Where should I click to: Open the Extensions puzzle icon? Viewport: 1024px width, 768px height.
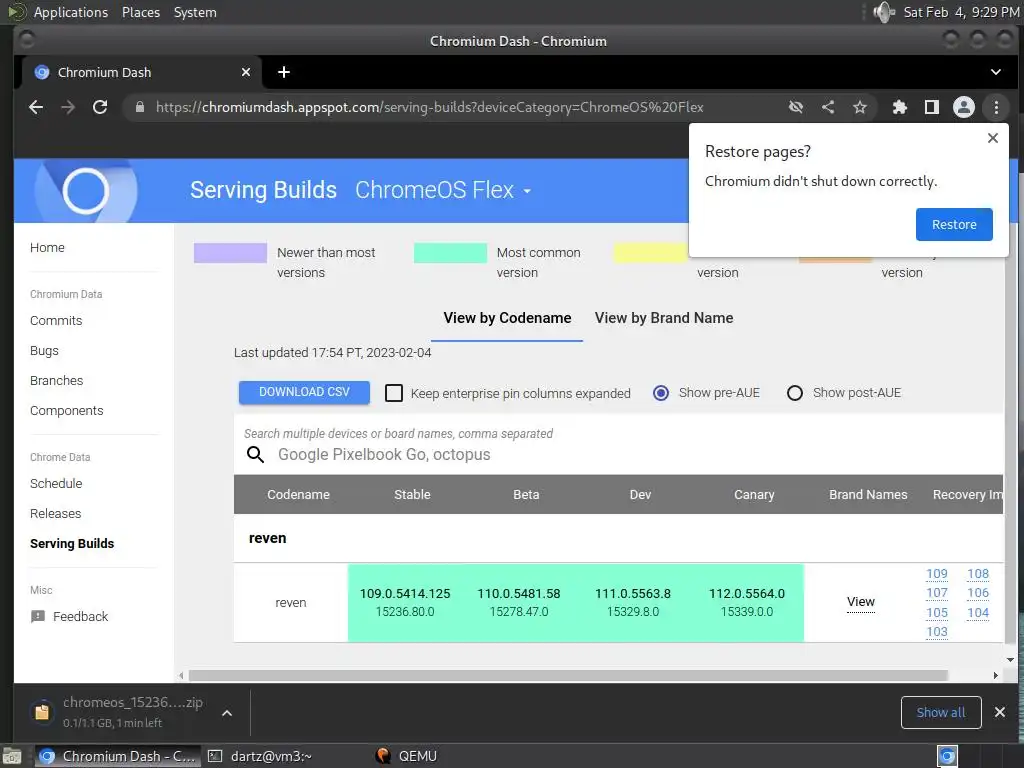900,107
